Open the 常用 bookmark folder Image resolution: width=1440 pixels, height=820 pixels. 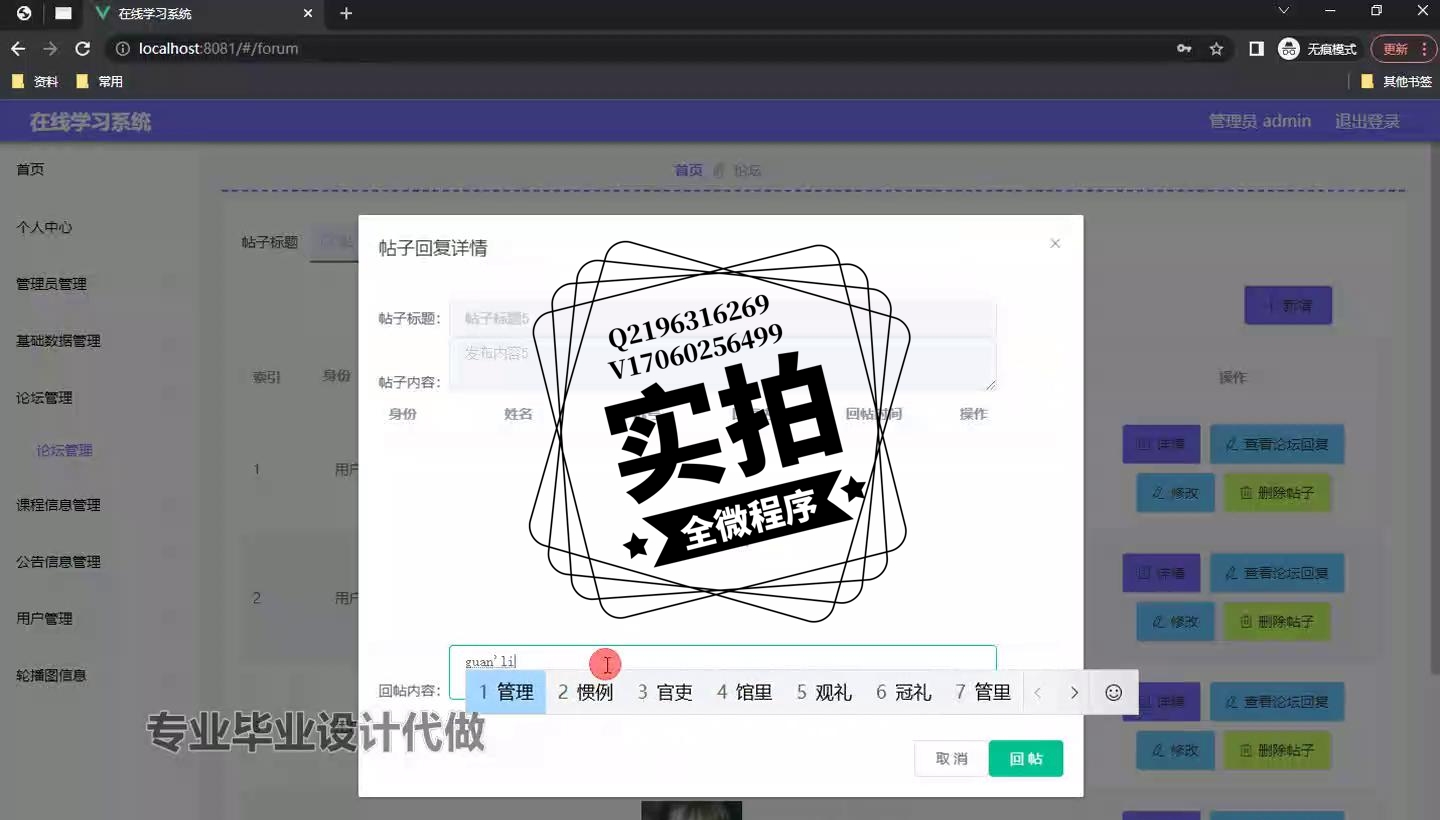[100, 82]
